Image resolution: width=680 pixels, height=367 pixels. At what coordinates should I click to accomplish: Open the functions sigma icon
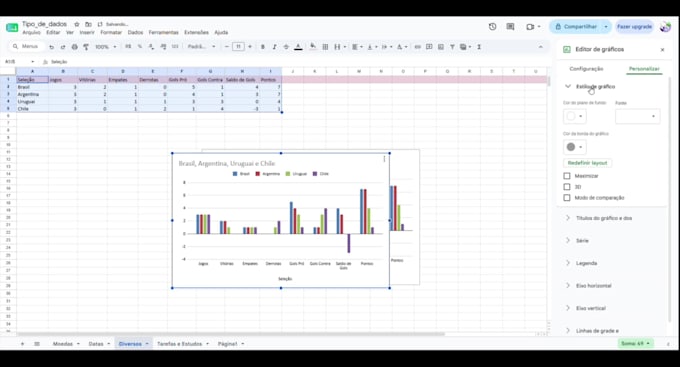pyautogui.click(x=479, y=47)
